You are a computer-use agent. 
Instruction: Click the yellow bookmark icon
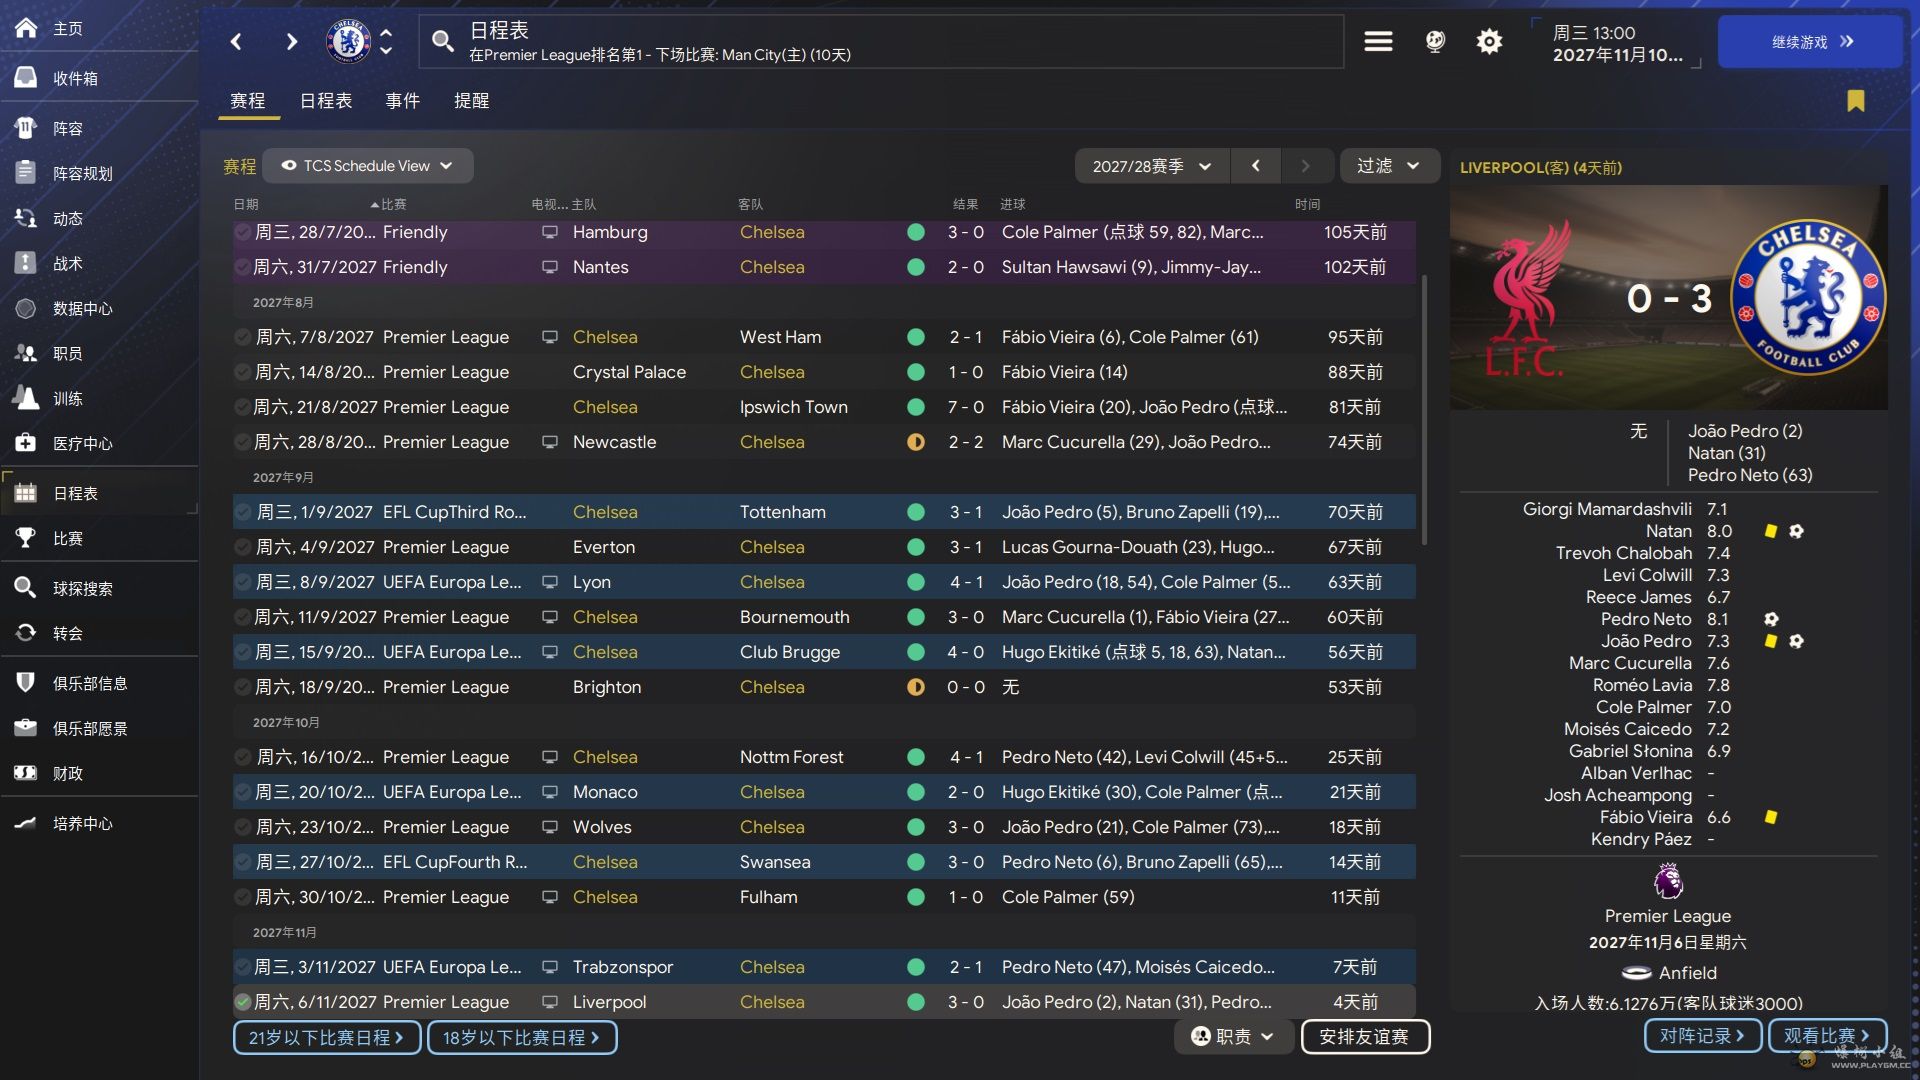click(x=1856, y=101)
